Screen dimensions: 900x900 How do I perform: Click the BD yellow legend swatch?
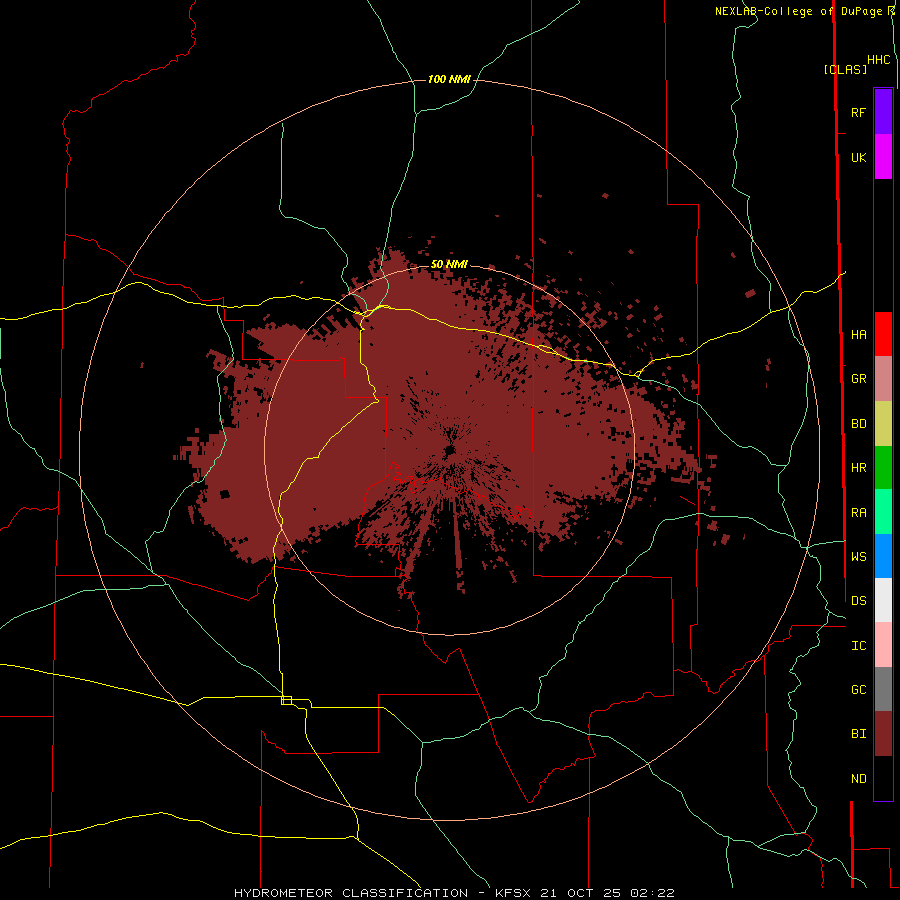point(883,424)
